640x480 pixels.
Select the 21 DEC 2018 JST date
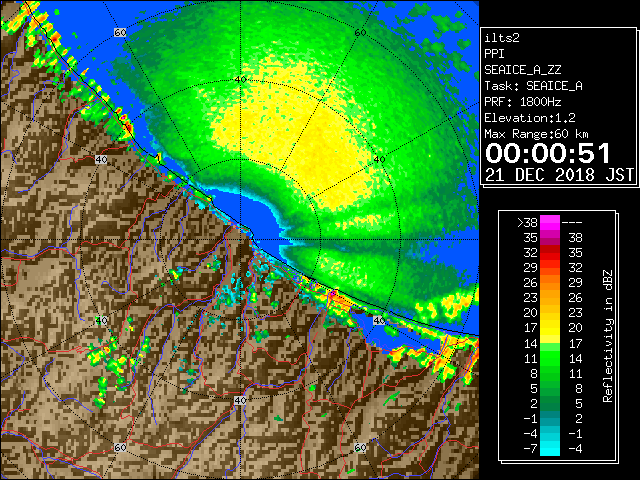click(559, 175)
